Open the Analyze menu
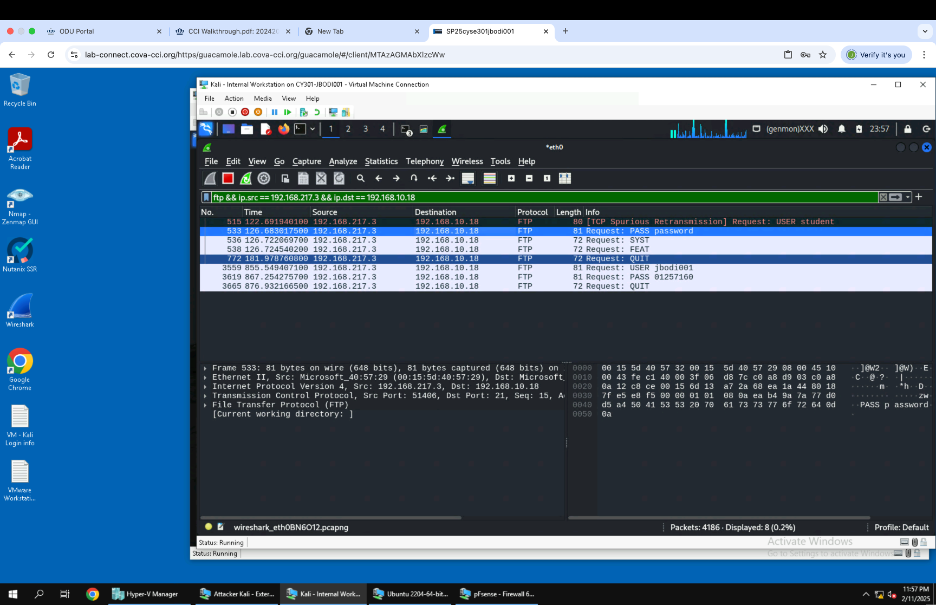Screen dimensions: 936x606 click(x=343, y=161)
